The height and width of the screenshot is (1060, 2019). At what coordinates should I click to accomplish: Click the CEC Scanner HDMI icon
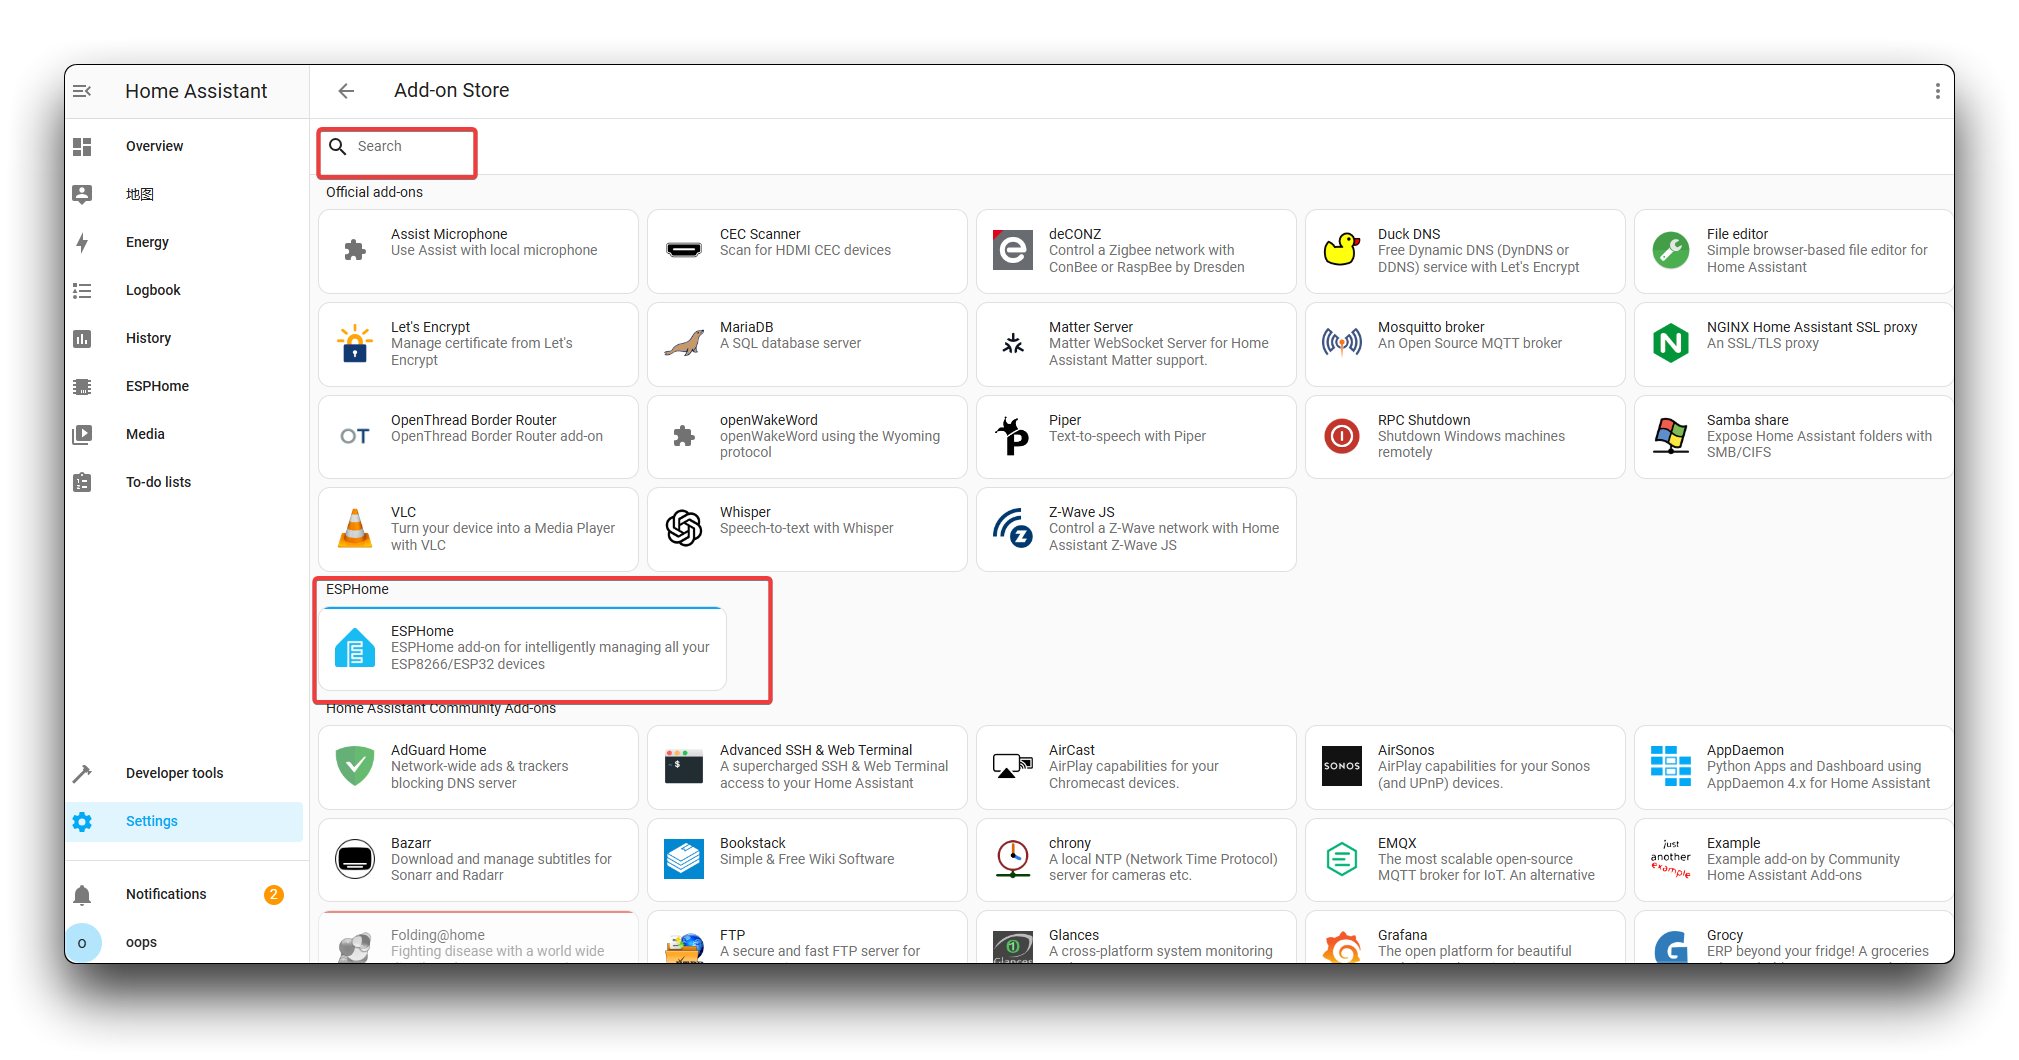(x=684, y=250)
